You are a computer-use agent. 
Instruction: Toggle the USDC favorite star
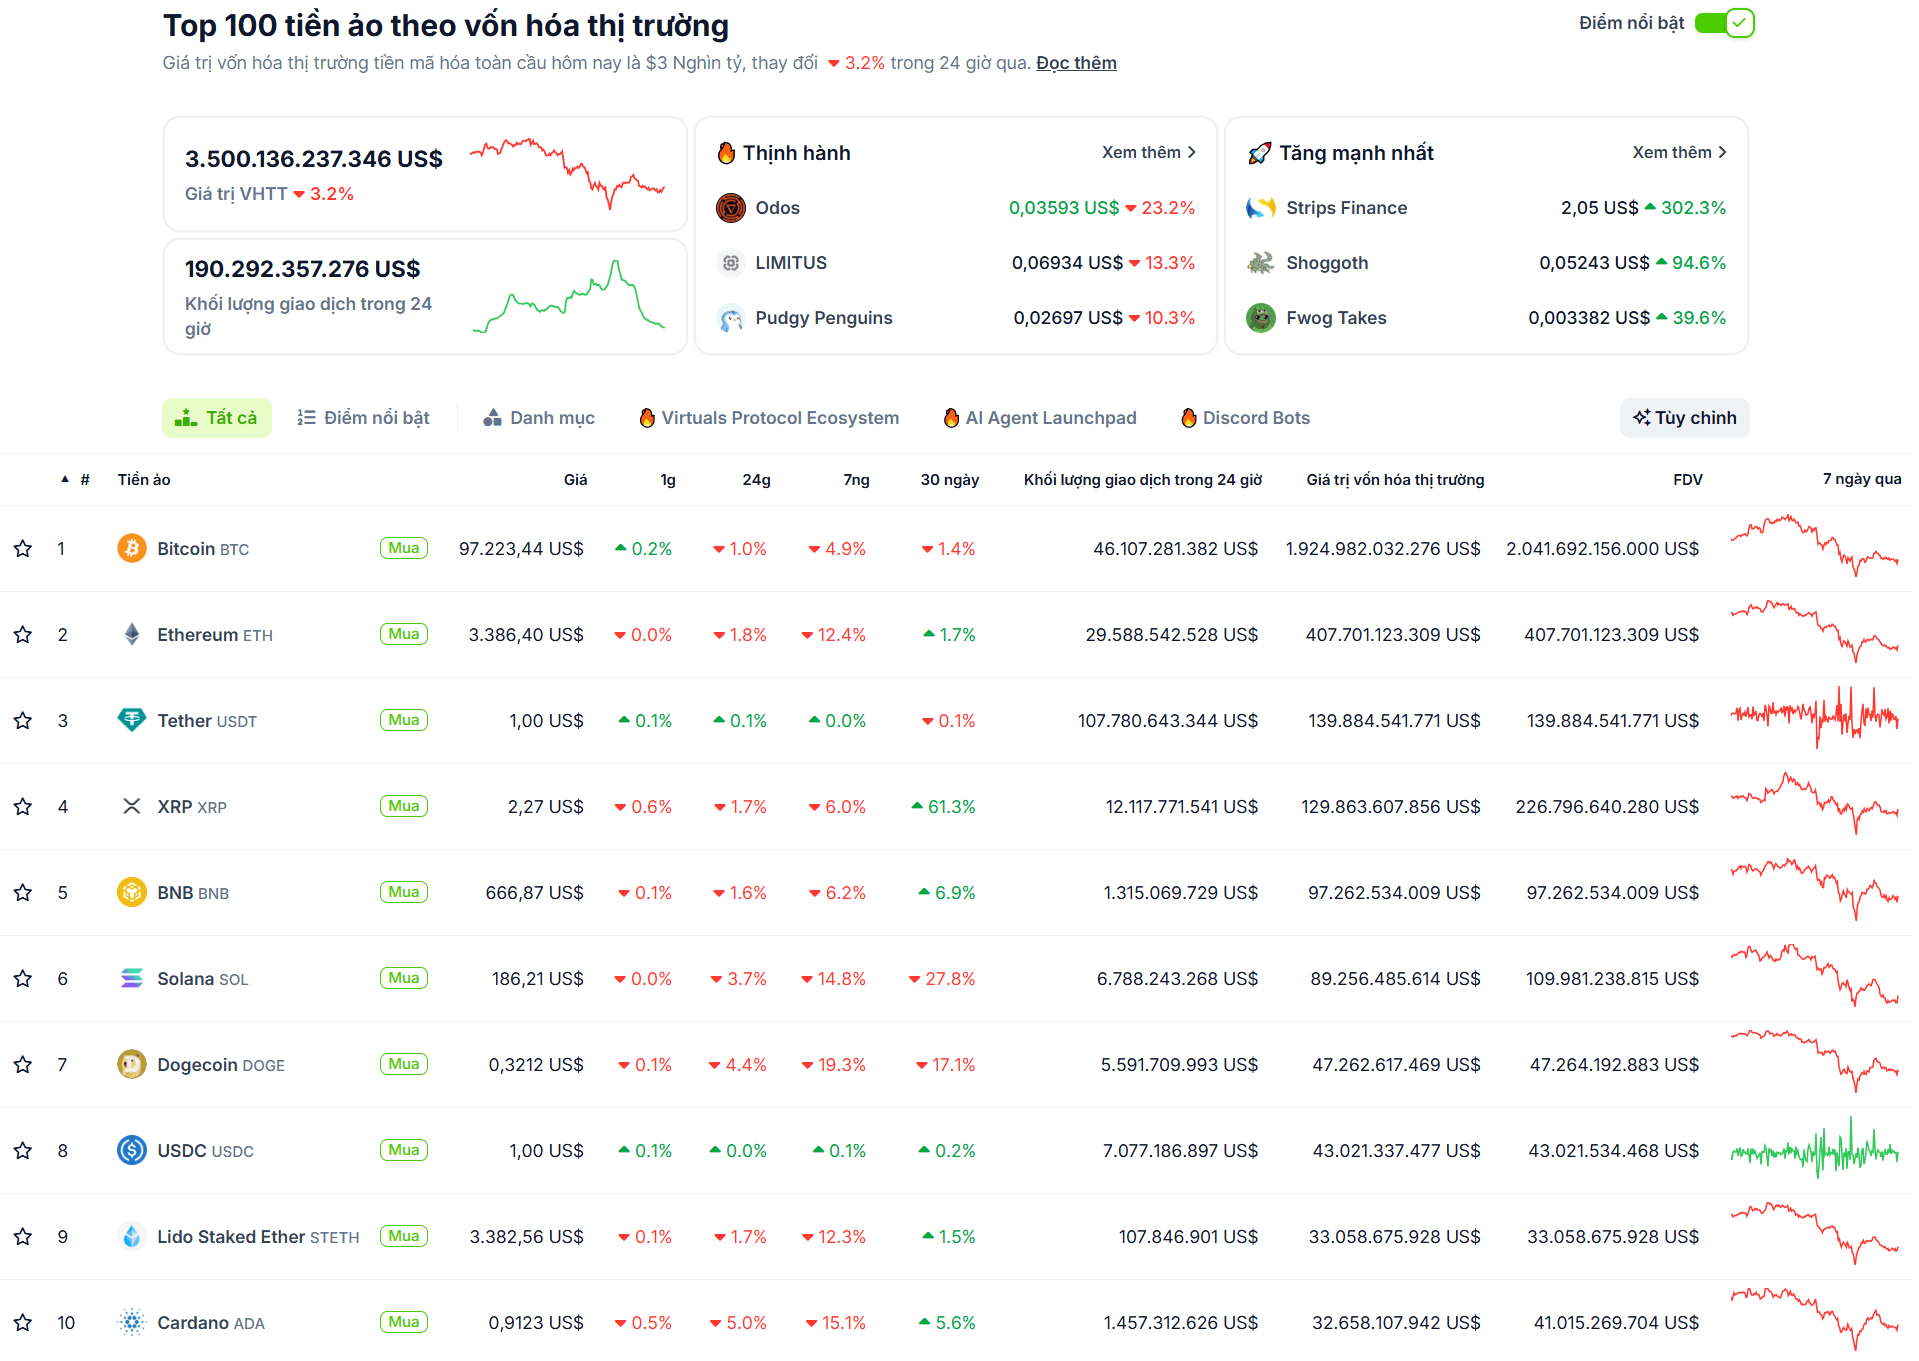(x=23, y=1151)
